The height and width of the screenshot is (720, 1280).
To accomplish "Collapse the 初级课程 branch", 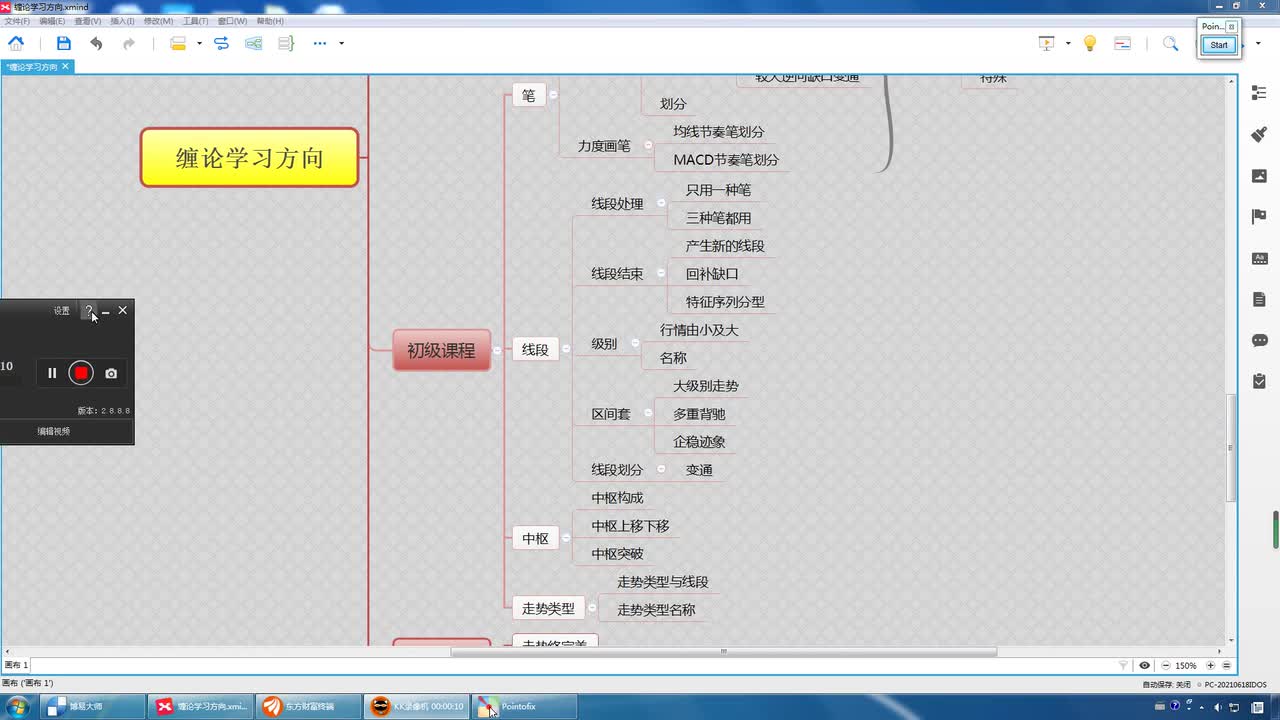I will pyautogui.click(x=497, y=351).
